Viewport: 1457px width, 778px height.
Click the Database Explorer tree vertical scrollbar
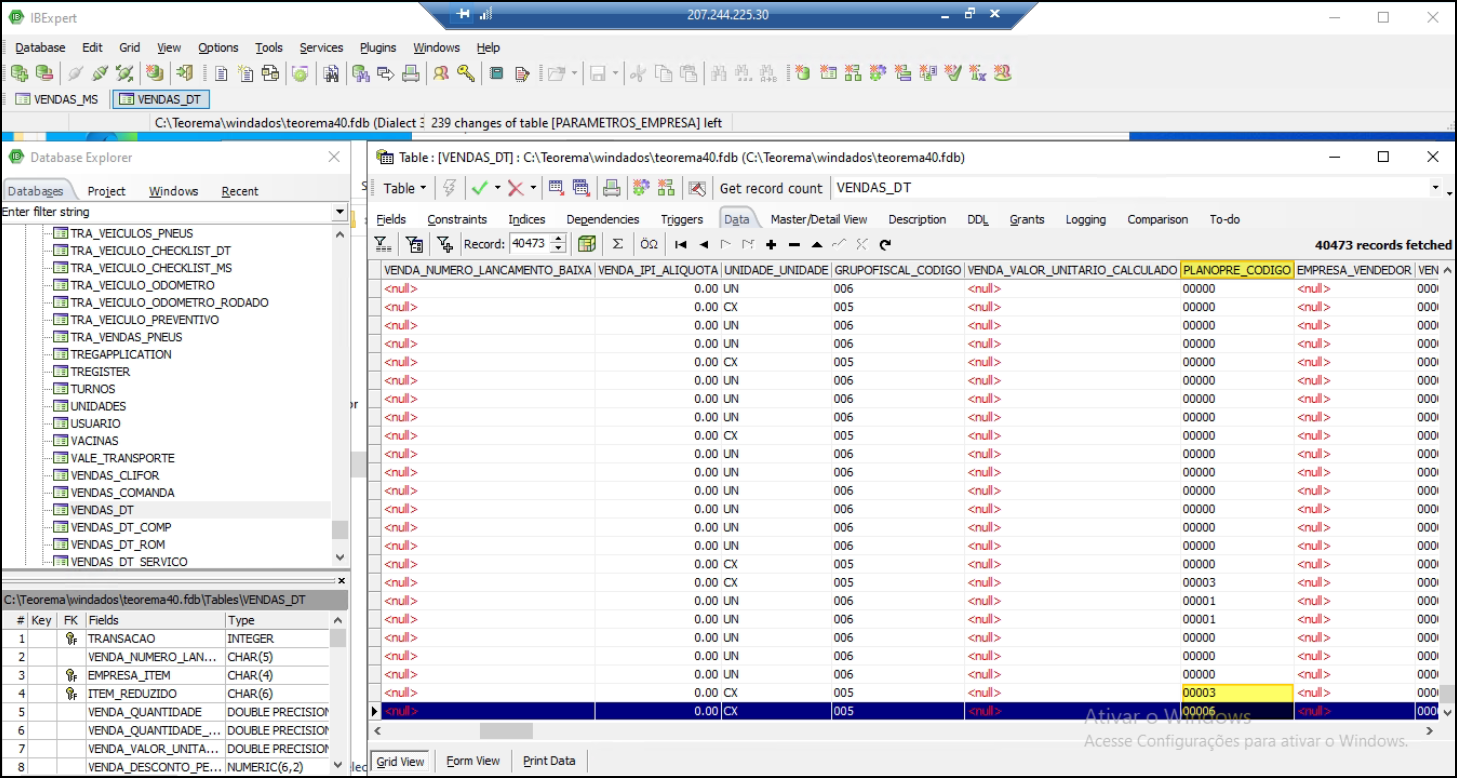point(340,395)
